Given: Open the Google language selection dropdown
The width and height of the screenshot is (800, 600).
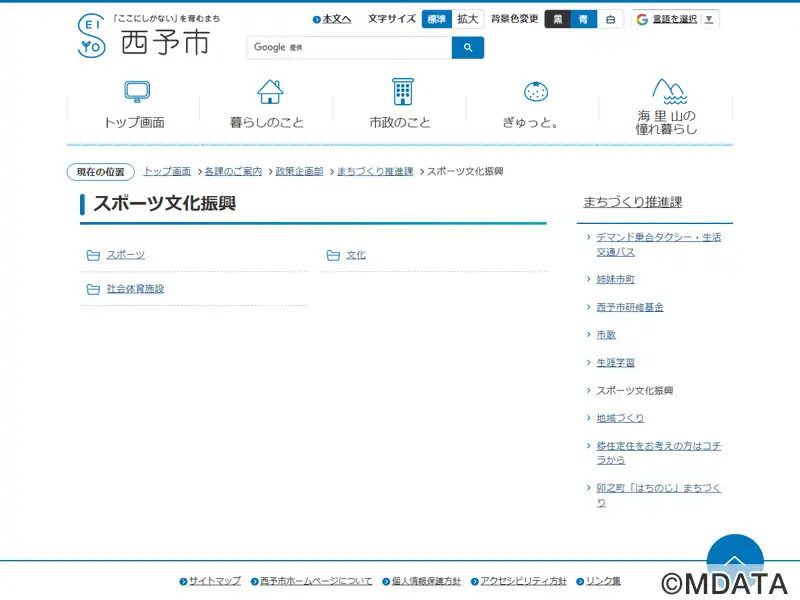Looking at the screenshot, I should point(676,19).
